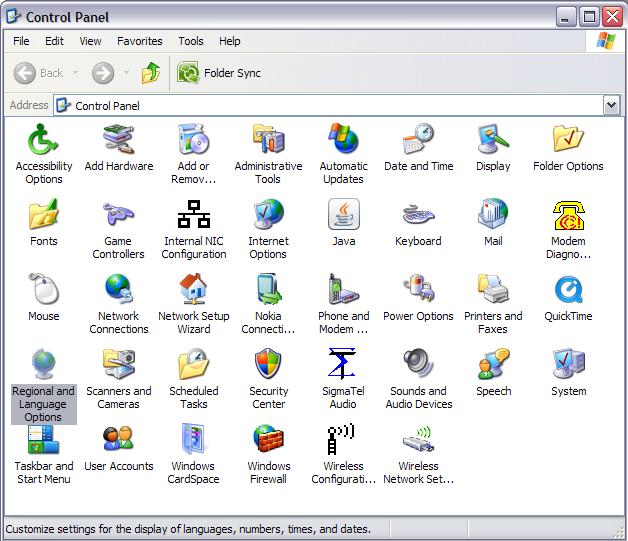
Task: Select Phone and Modem options icon
Action: pyautogui.click(x=343, y=289)
